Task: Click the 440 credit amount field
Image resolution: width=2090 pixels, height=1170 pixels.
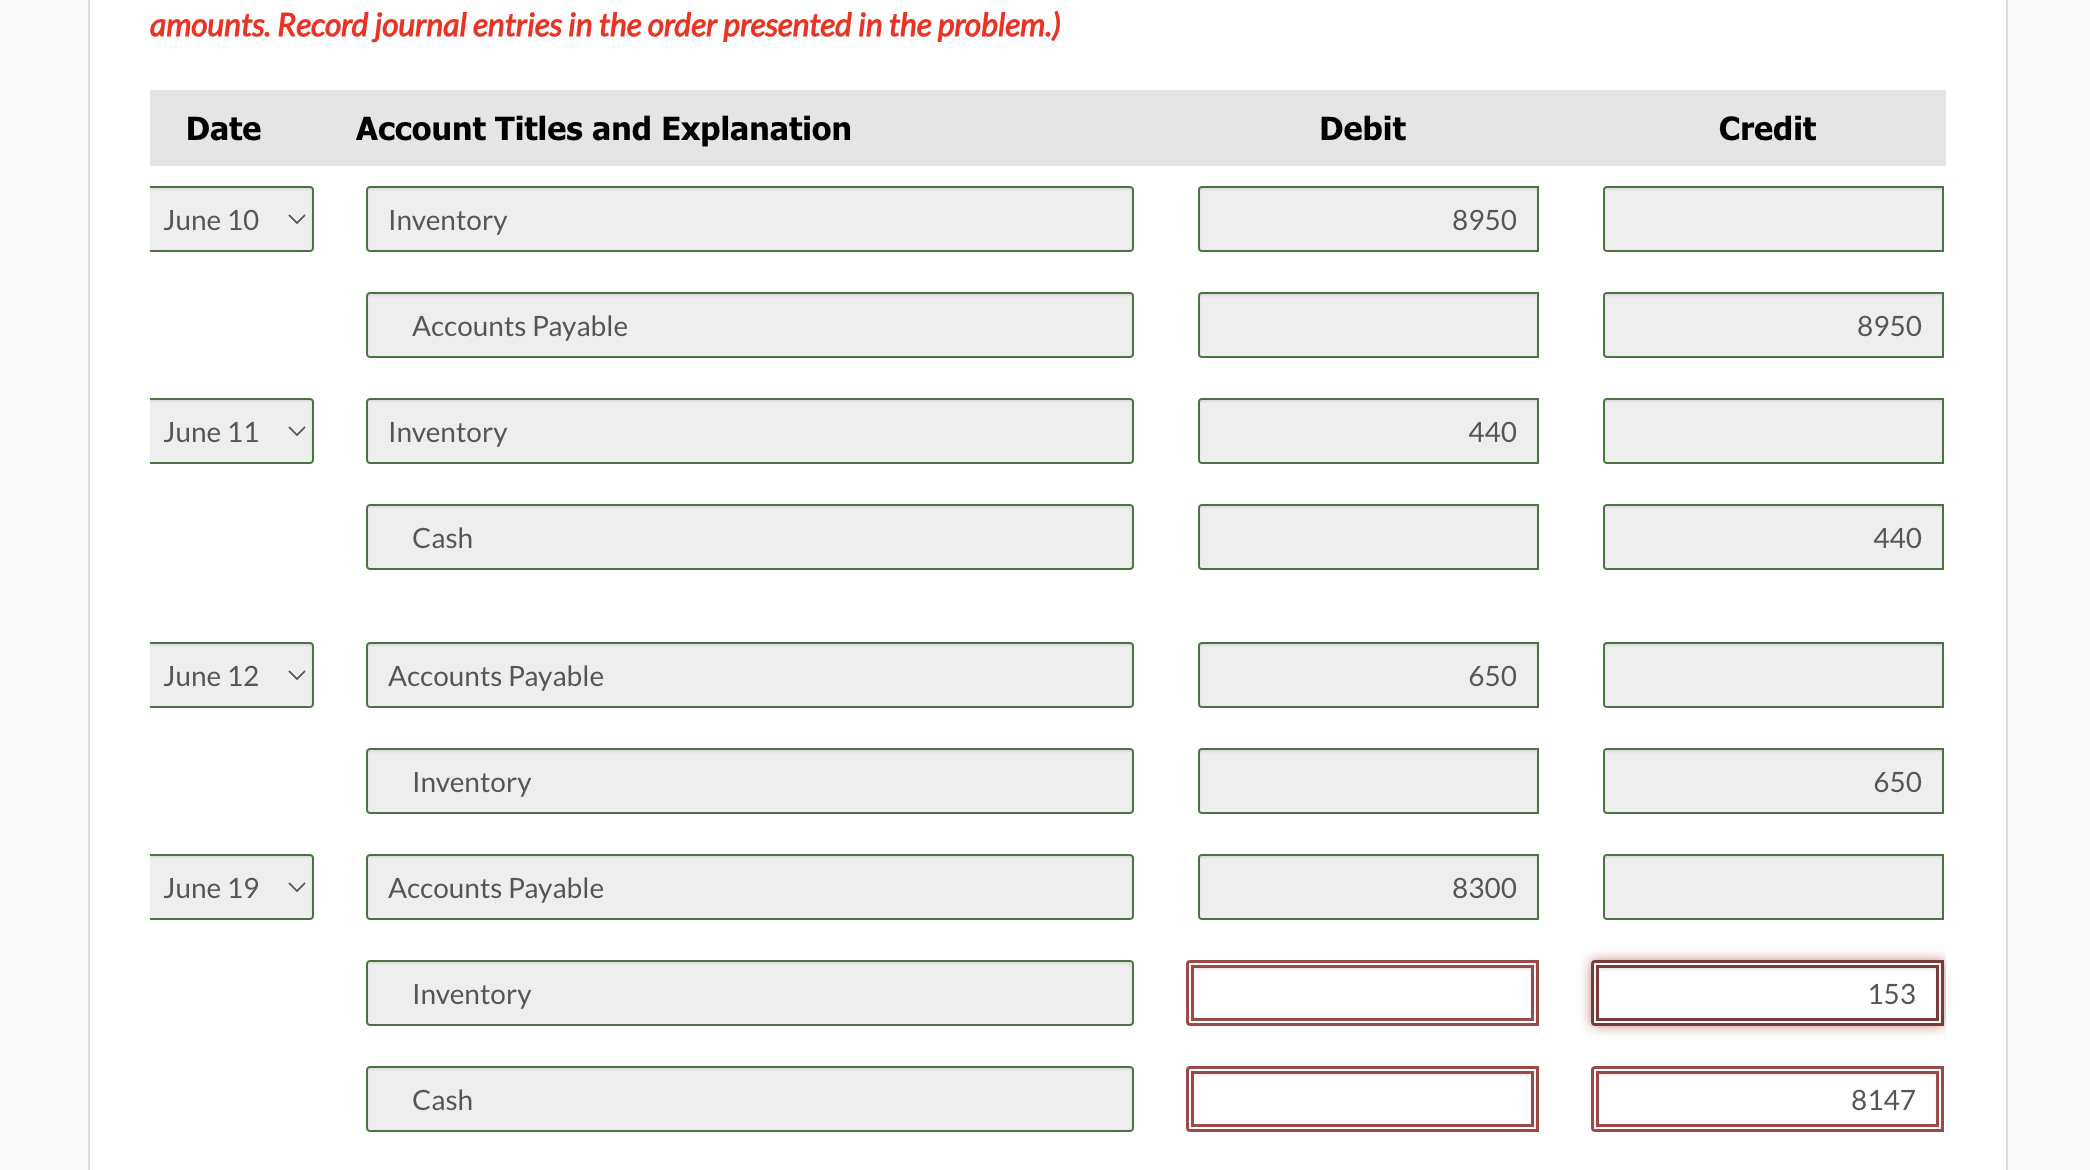Action: pyautogui.click(x=1772, y=537)
